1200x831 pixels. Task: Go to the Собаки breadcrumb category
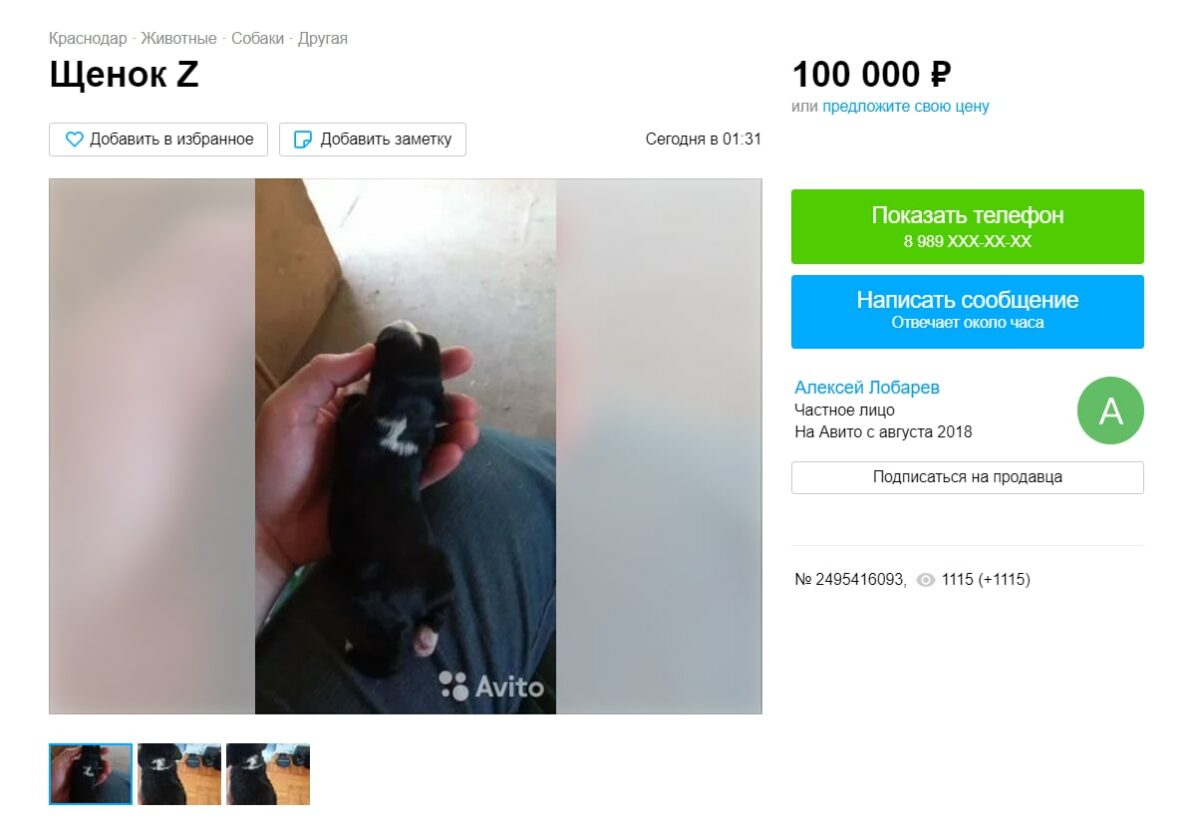(258, 39)
